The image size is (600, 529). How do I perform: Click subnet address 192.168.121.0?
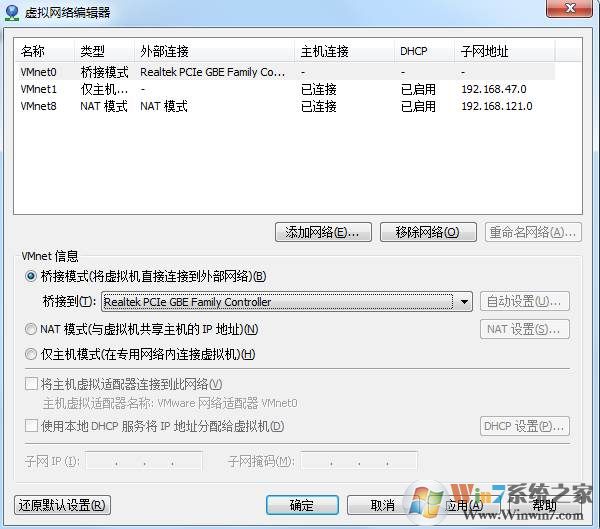[497, 106]
